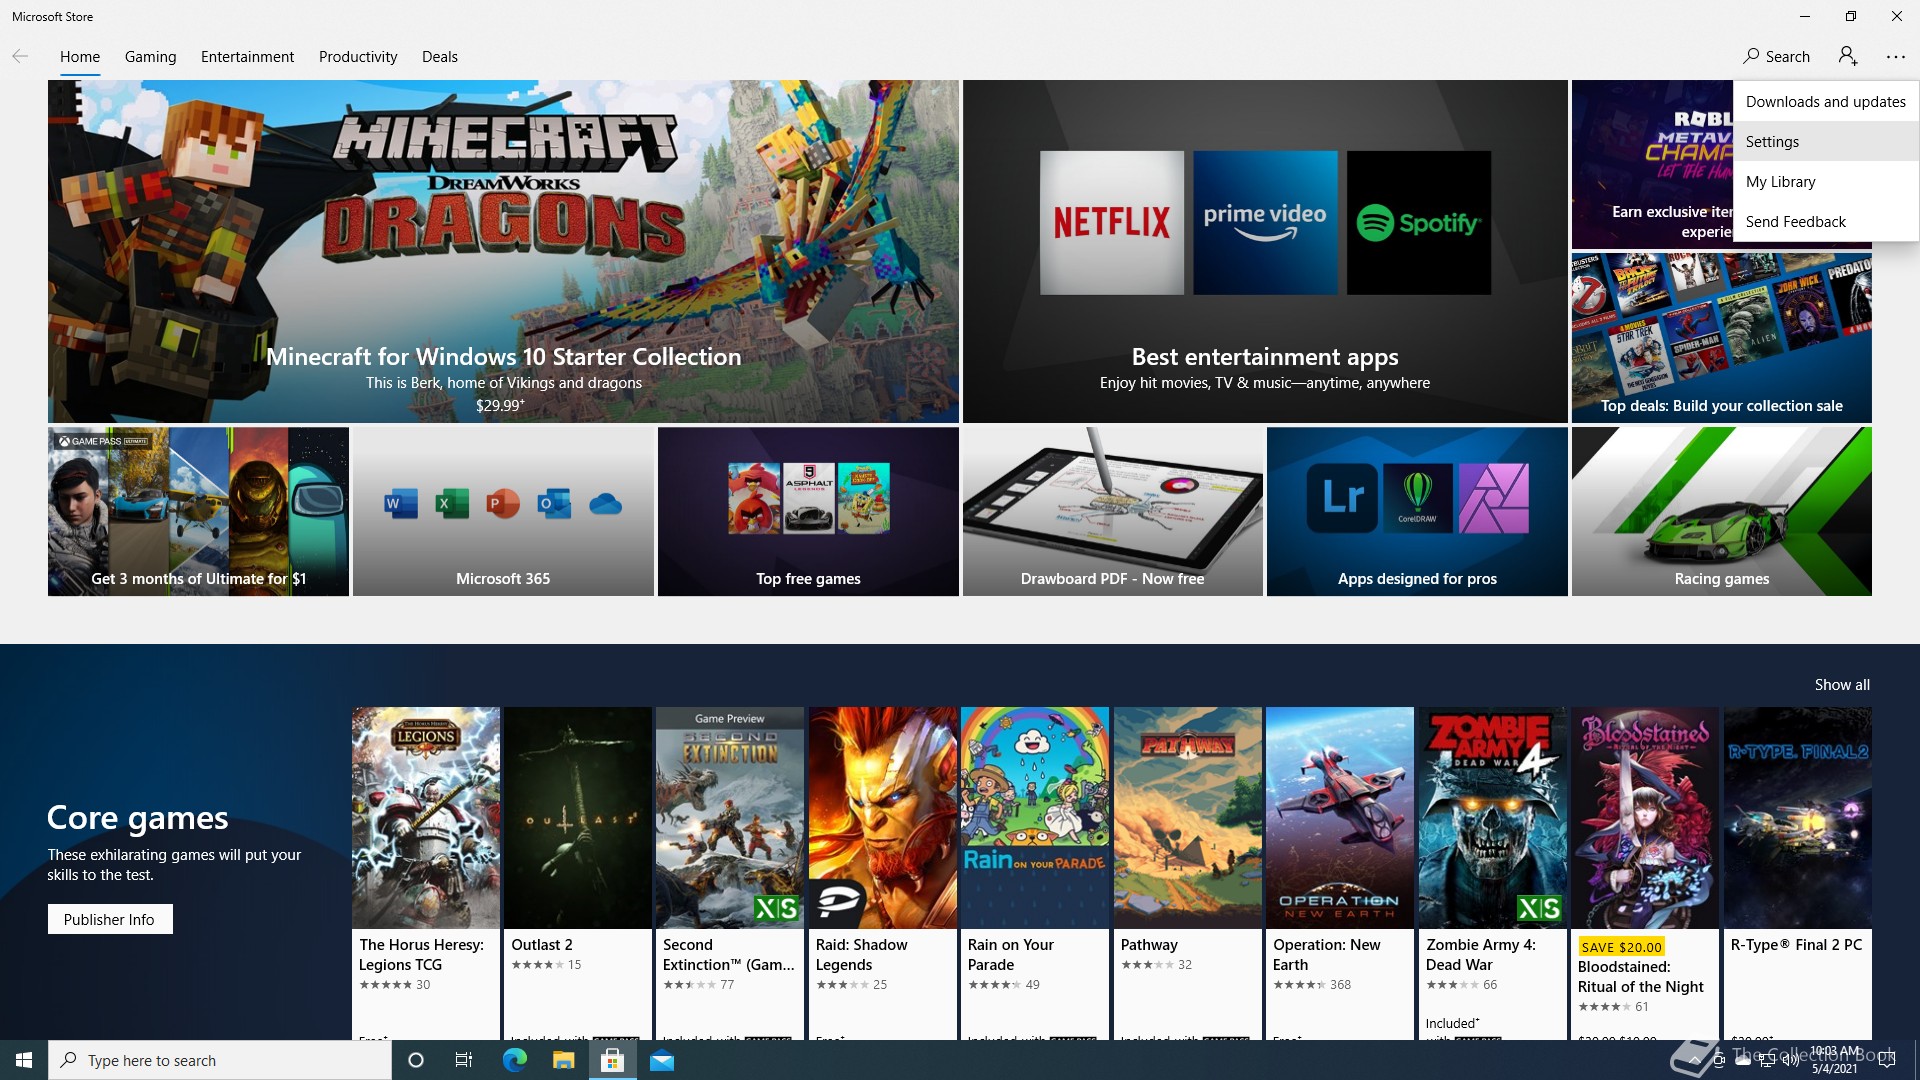
Task: Open My Library from the menu
Action: [x=1826, y=181]
